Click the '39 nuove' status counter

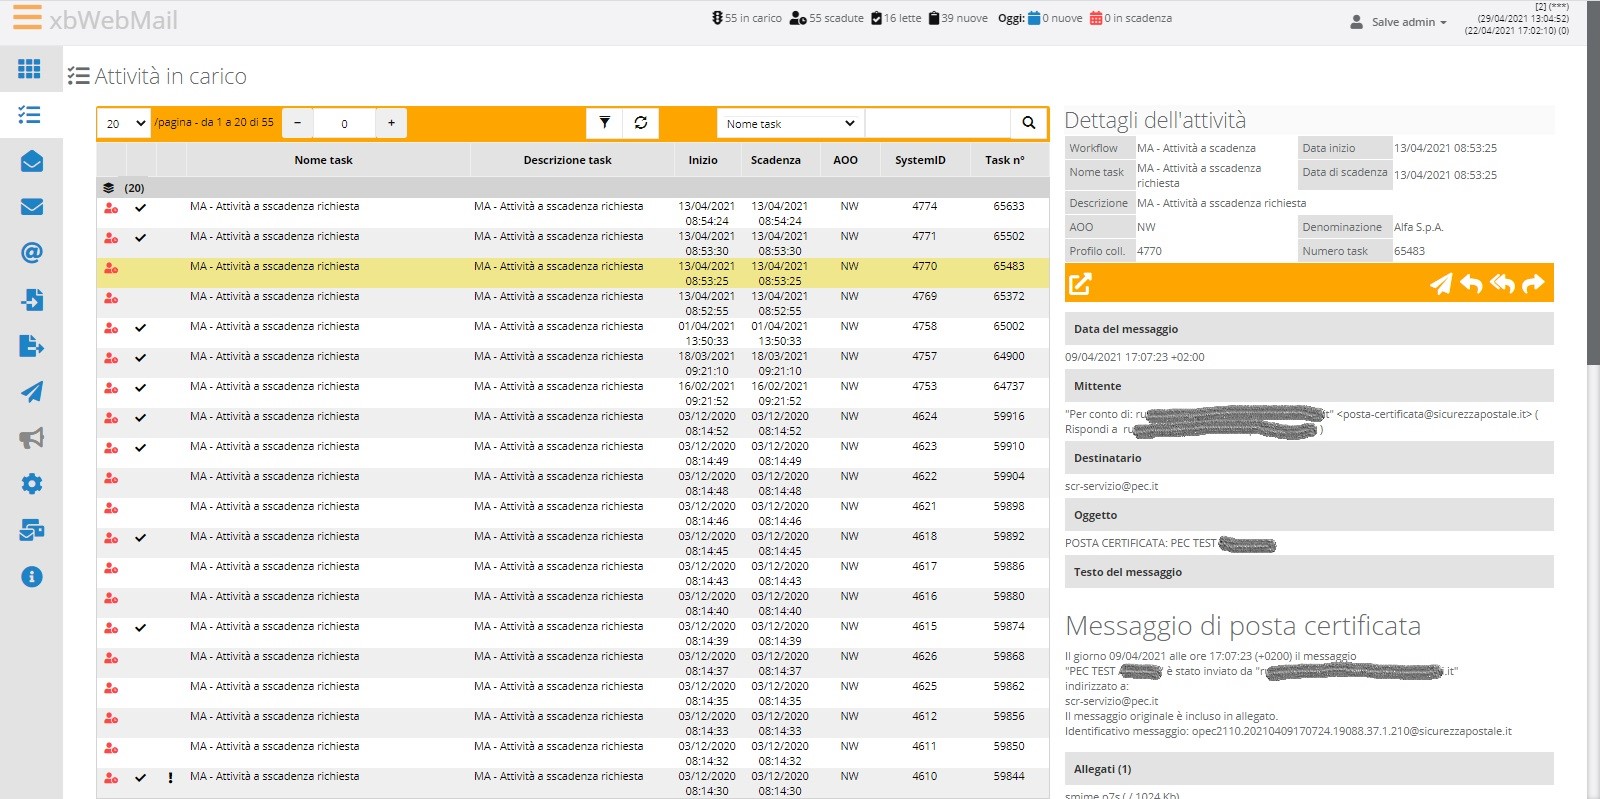[x=958, y=18]
